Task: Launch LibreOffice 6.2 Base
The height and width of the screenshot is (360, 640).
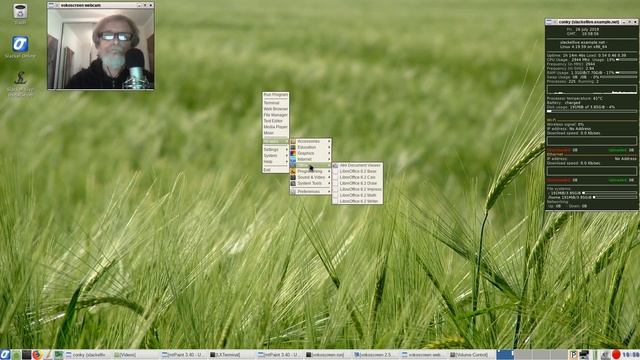Action: coord(357,171)
